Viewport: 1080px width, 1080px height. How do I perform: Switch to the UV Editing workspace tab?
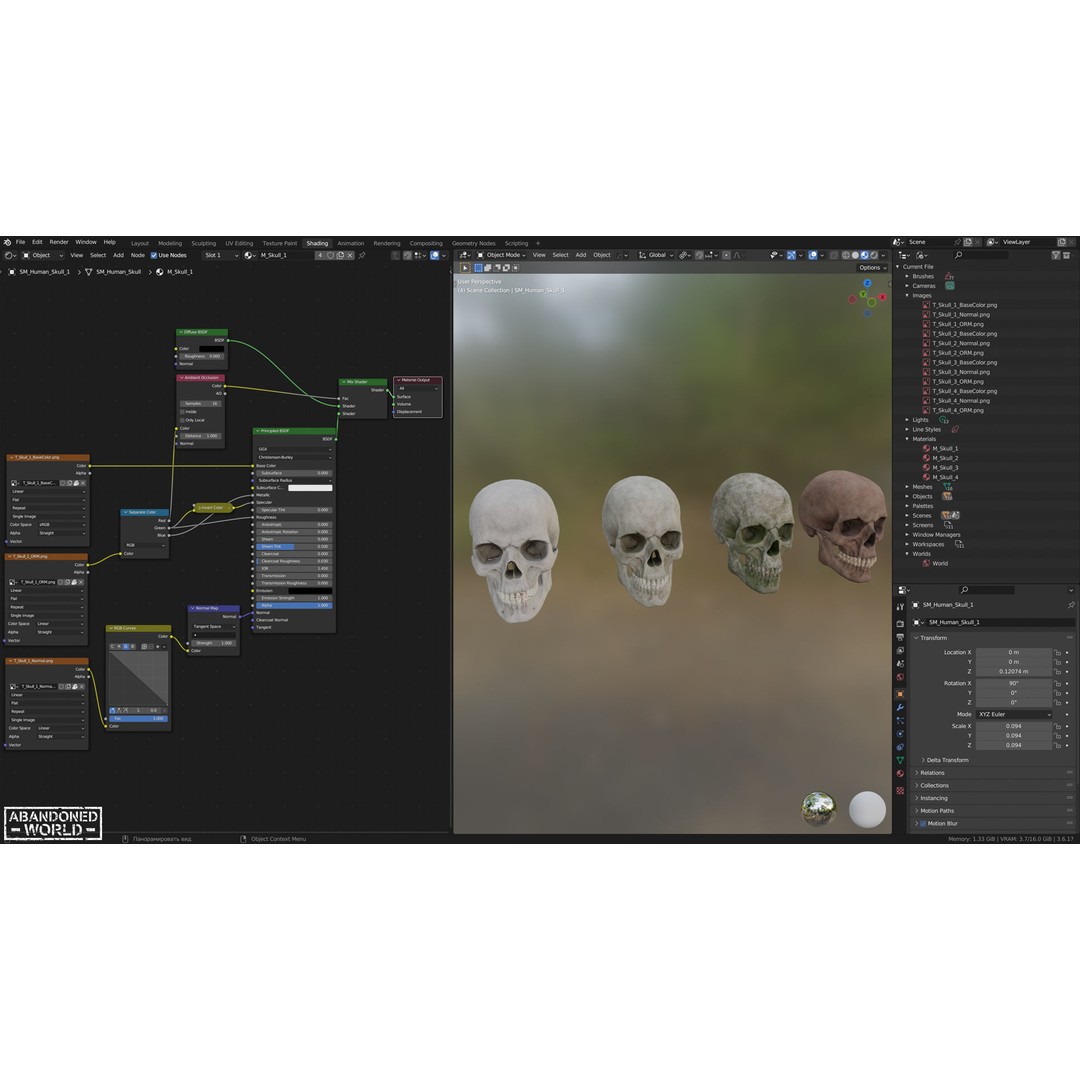pyautogui.click(x=239, y=243)
